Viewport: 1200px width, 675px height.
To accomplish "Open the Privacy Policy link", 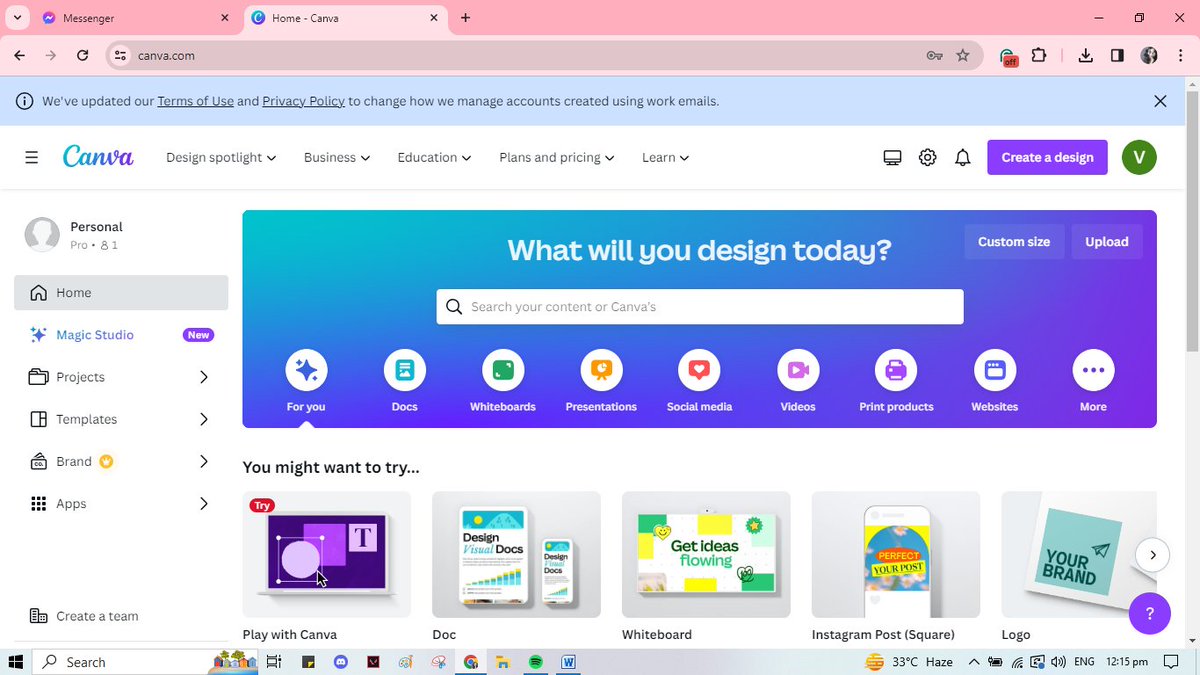I will (x=303, y=101).
